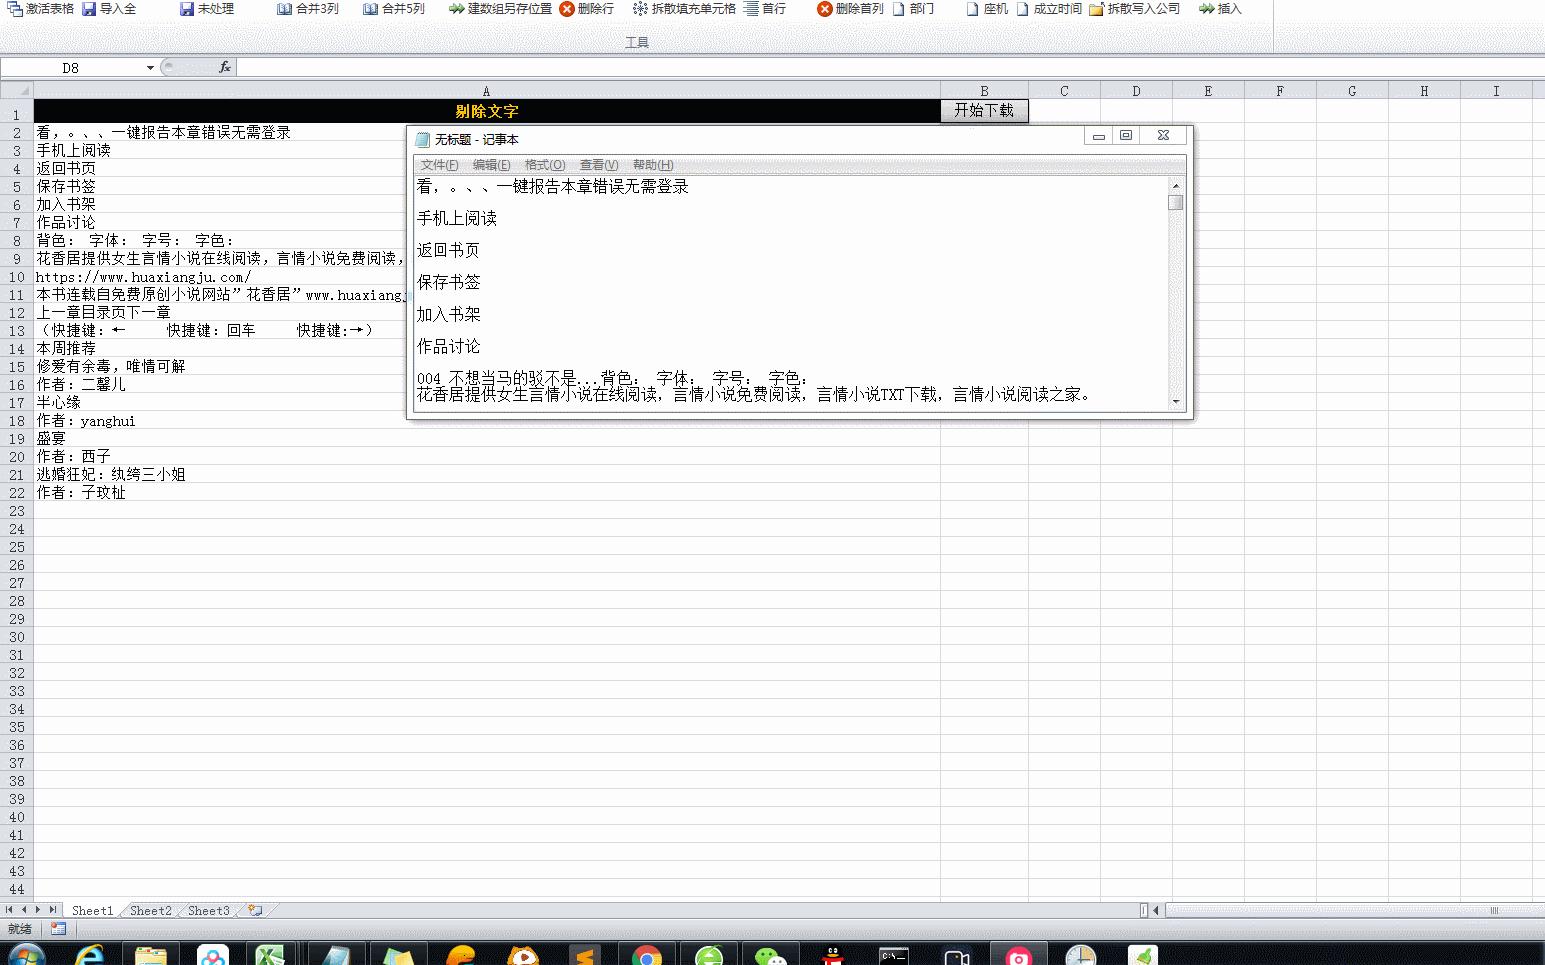Click the insert new worksheet tab icon

pos(256,910)
